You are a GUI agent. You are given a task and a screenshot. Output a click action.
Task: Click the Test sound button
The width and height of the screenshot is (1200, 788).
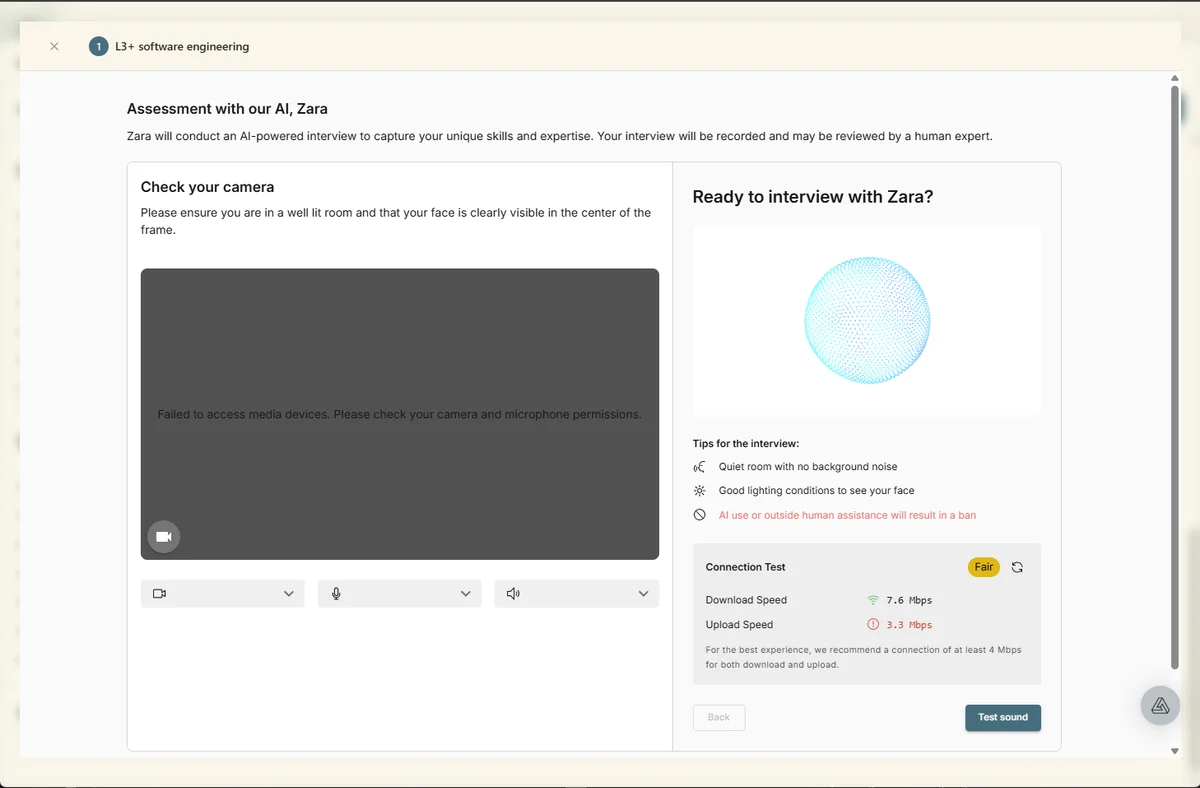click(x=1002, y=718)
